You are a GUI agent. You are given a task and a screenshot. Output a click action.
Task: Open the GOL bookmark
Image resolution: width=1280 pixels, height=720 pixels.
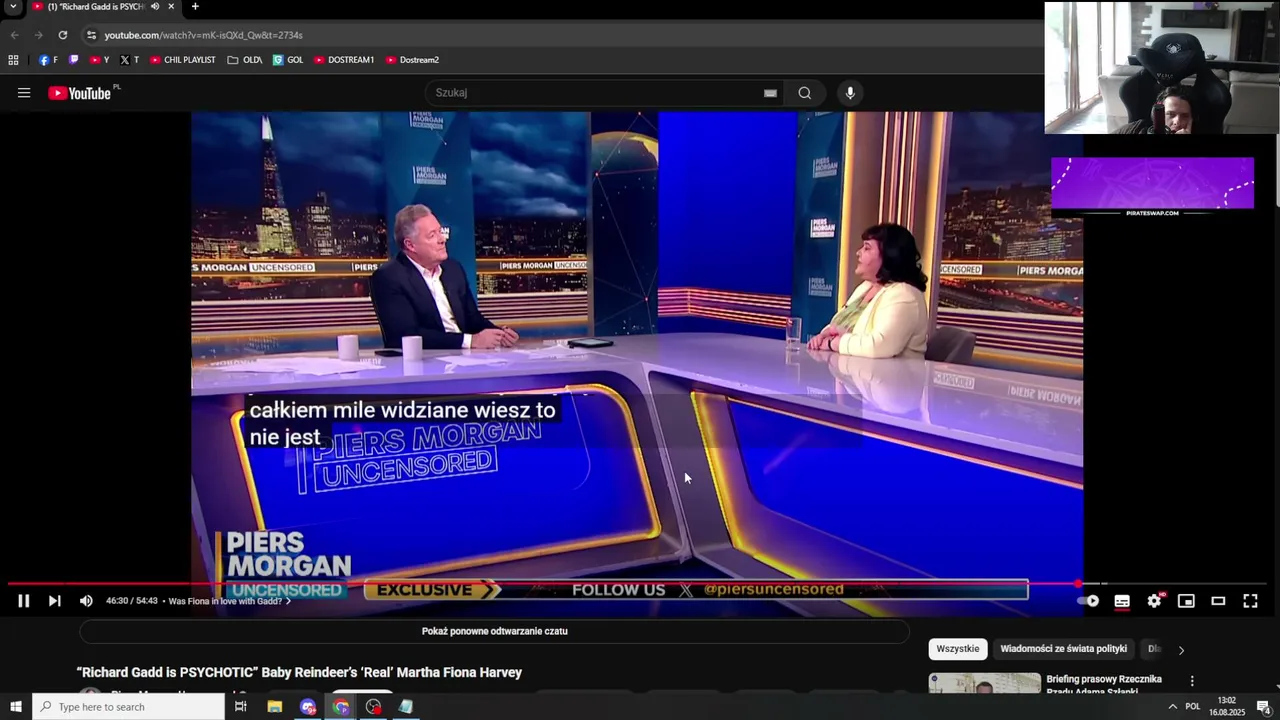coord(288,60)
